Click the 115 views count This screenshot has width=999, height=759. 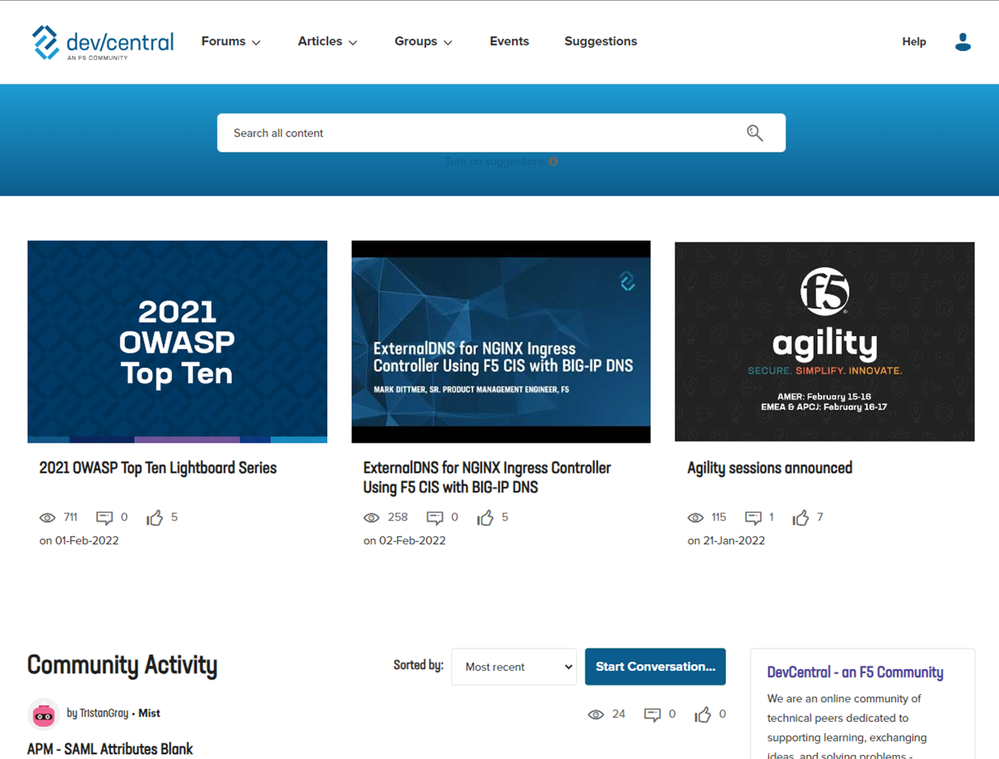coord(719,517)
